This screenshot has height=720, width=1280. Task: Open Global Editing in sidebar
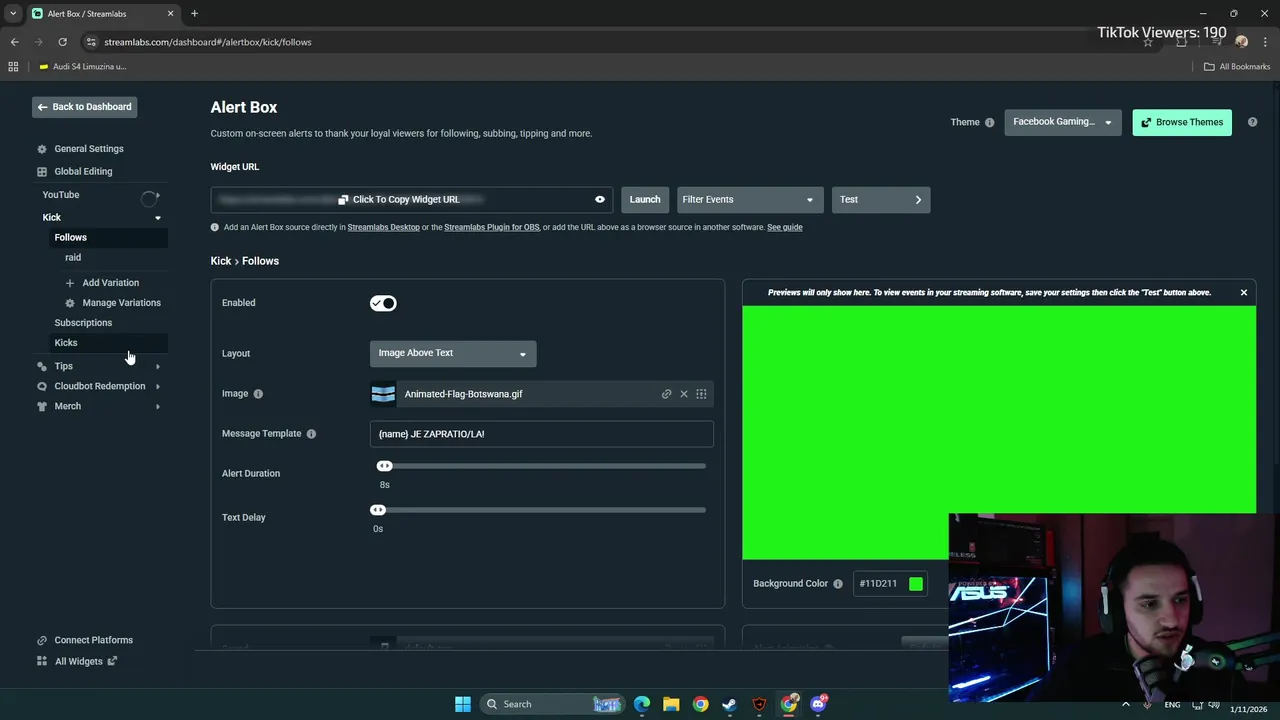pyautogui.click(x=83, y=171)
